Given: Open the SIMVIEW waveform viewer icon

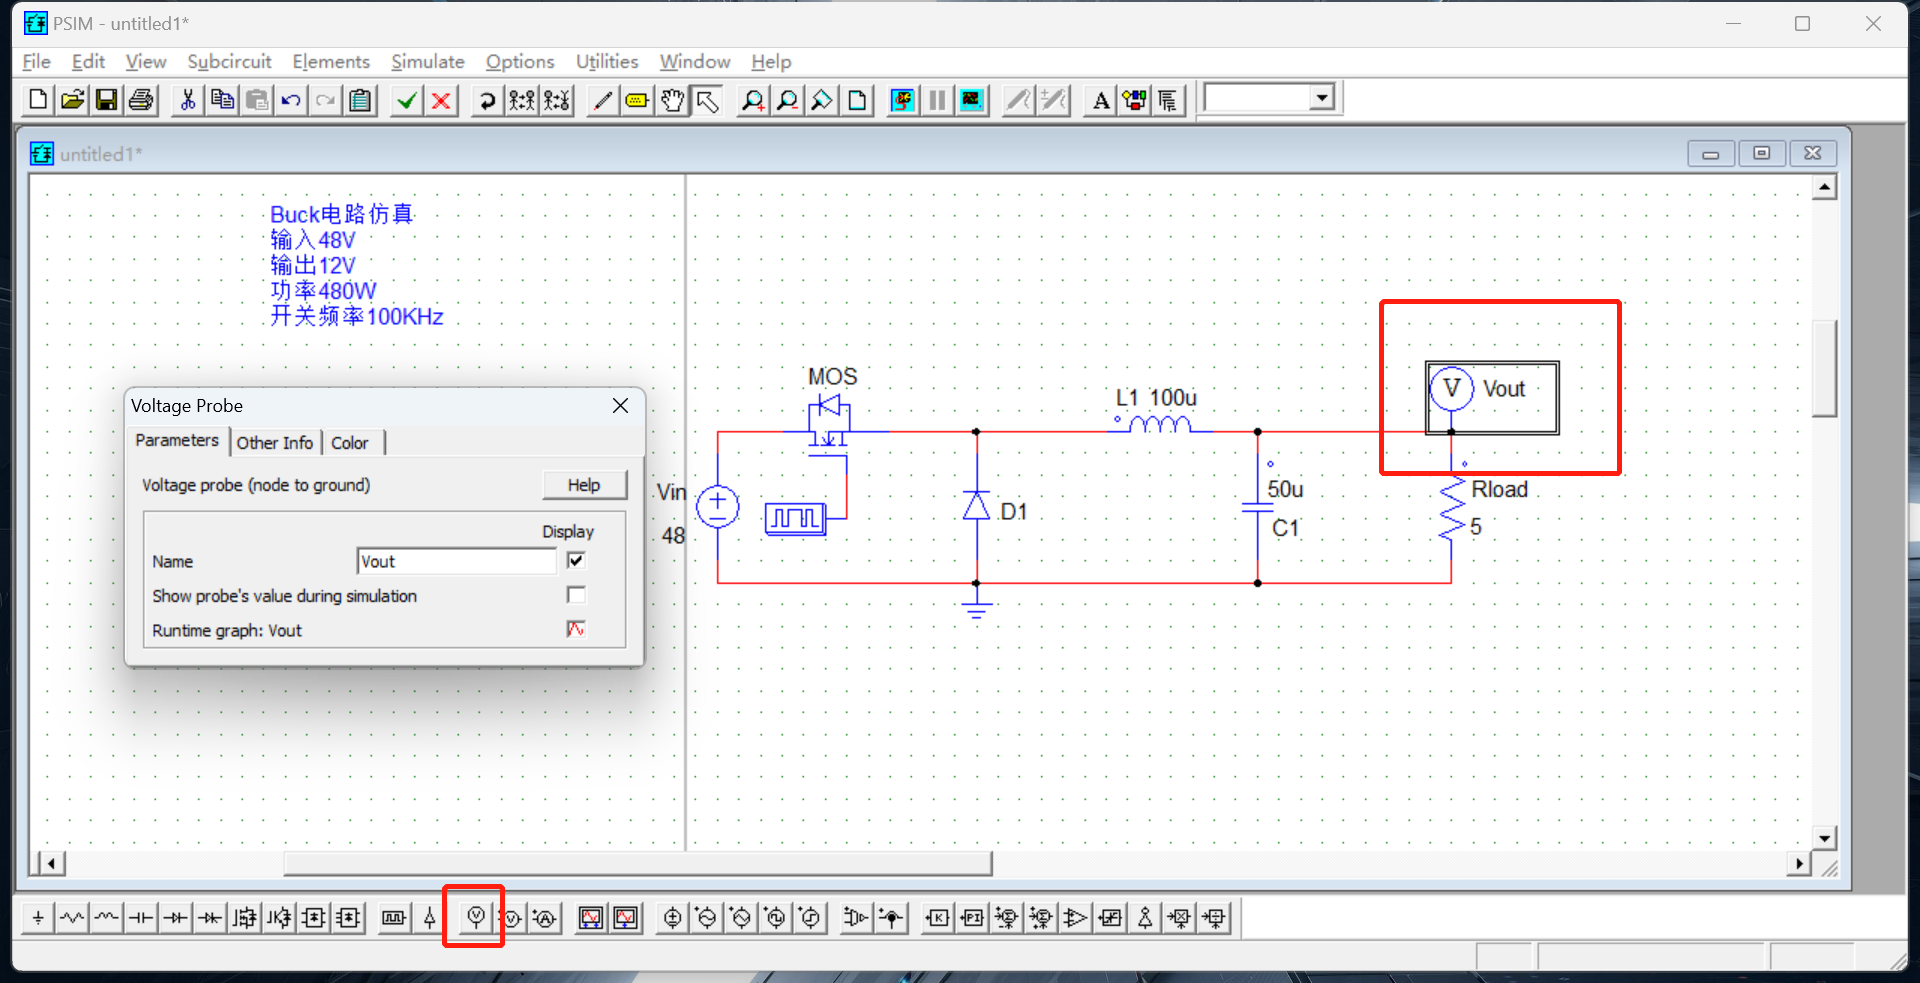Looking at the screenshot, I should [971, 100].
